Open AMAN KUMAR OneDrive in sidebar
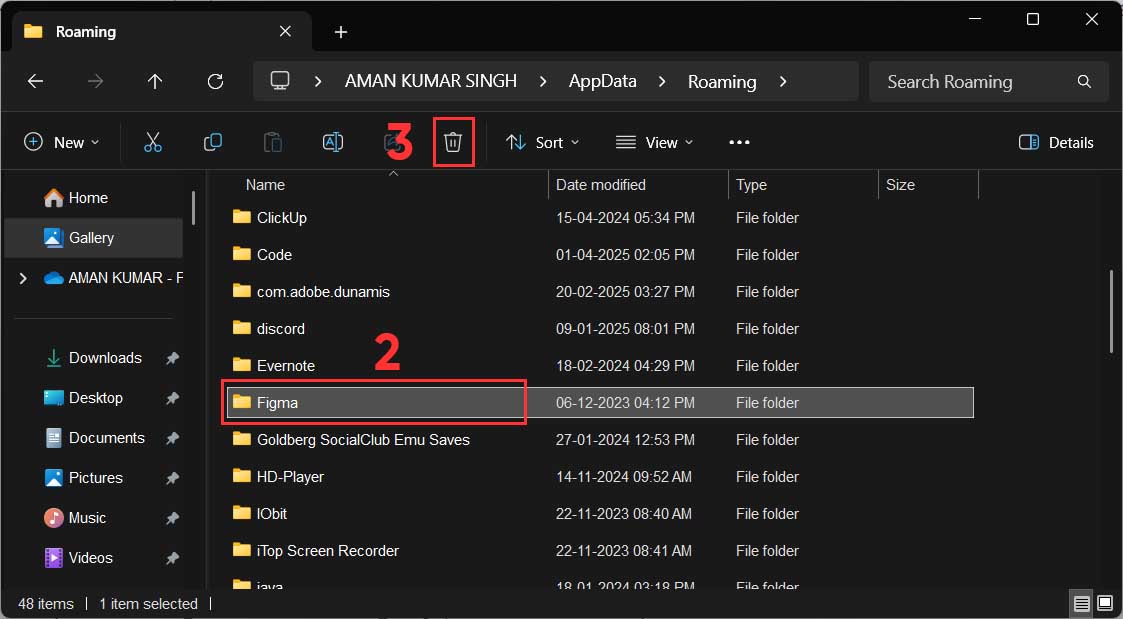The height and width of the screenshot is (619, 1123). click(x=113, y=278)
